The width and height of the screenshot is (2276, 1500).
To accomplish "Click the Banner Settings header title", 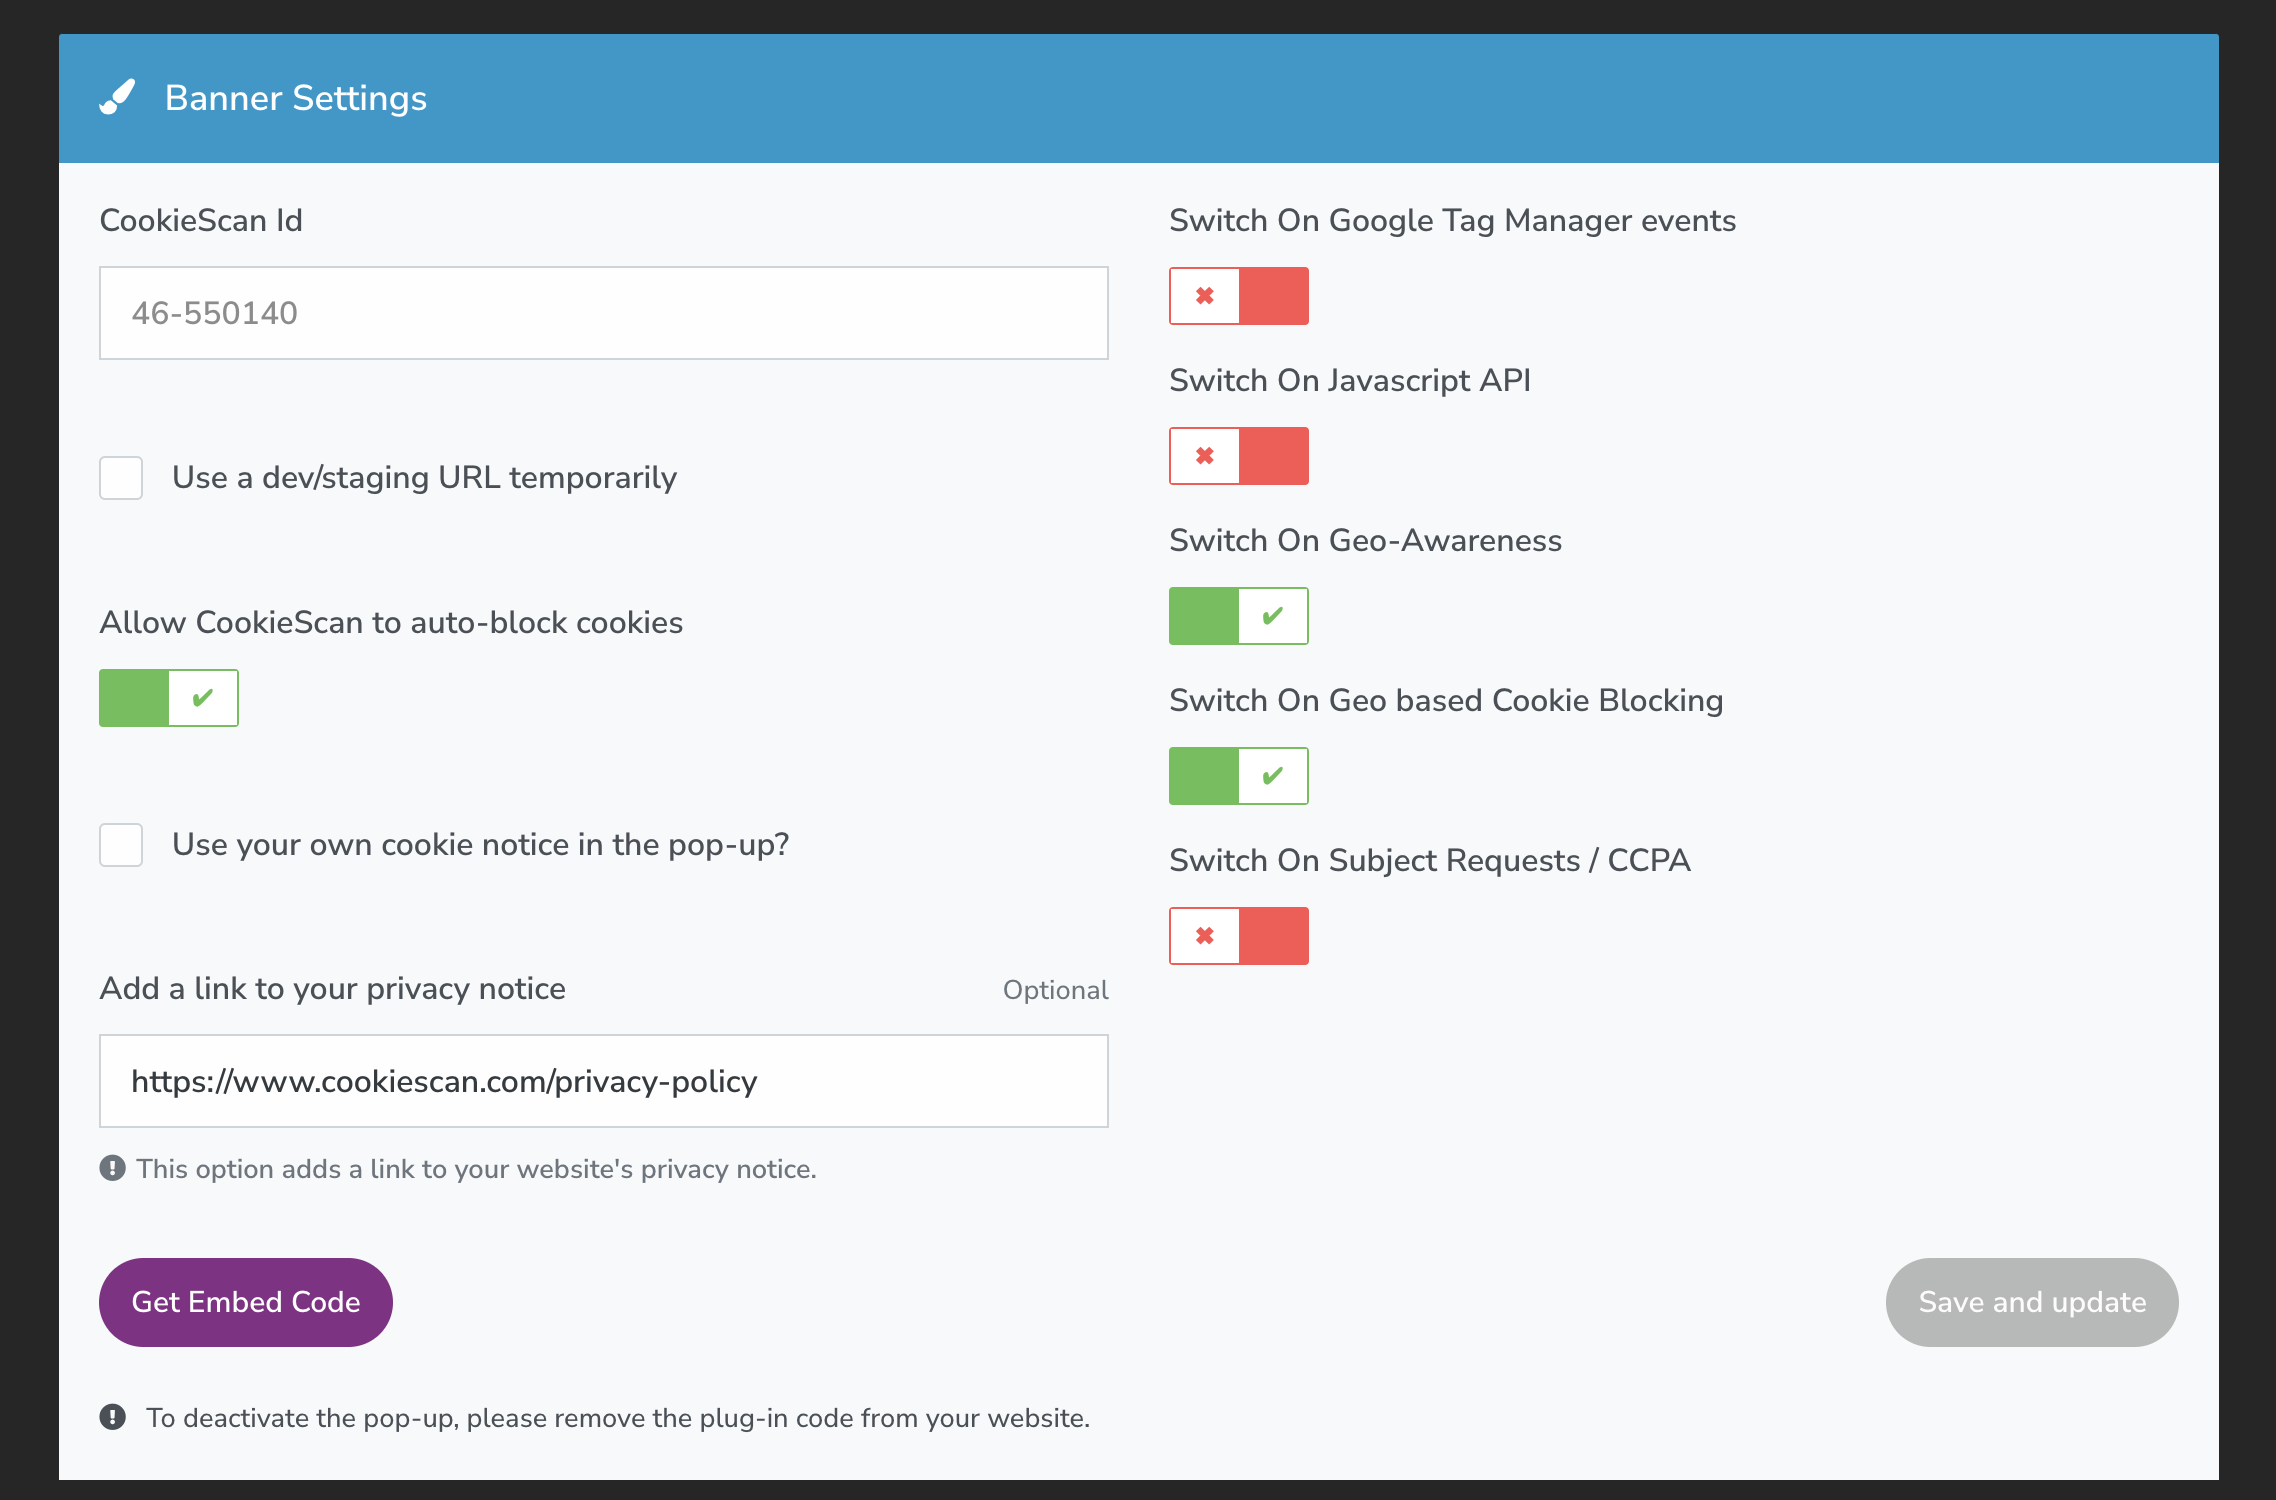I will coord(296,98).
